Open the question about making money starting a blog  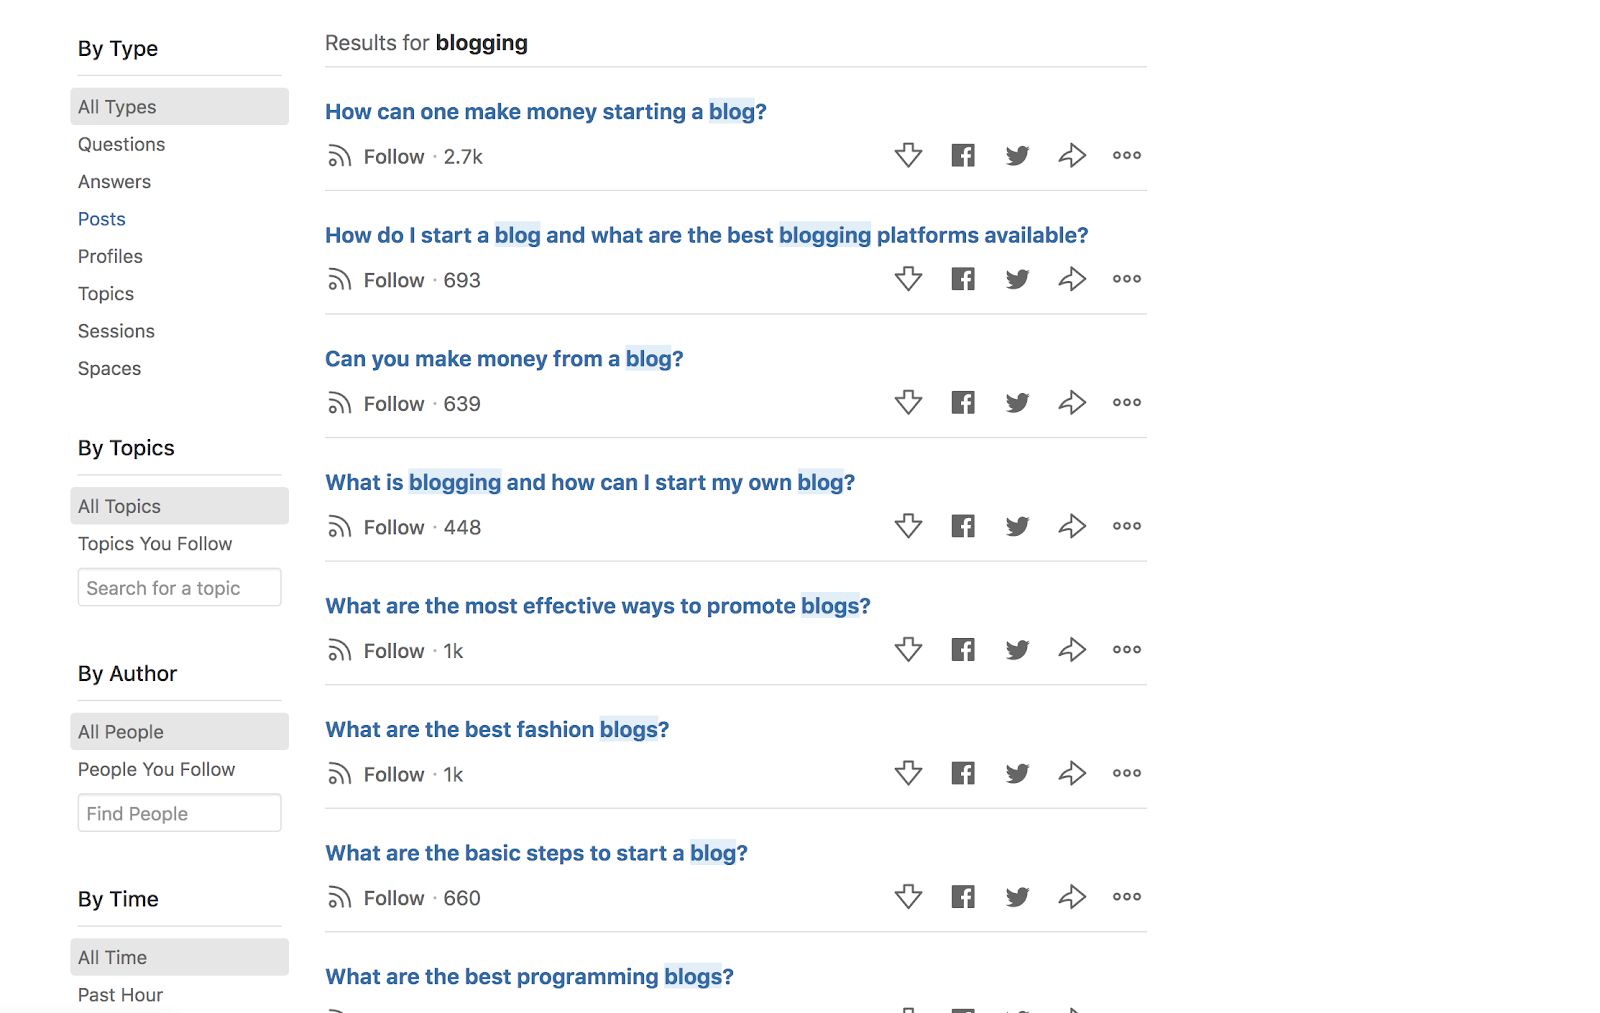click(546, 111)
